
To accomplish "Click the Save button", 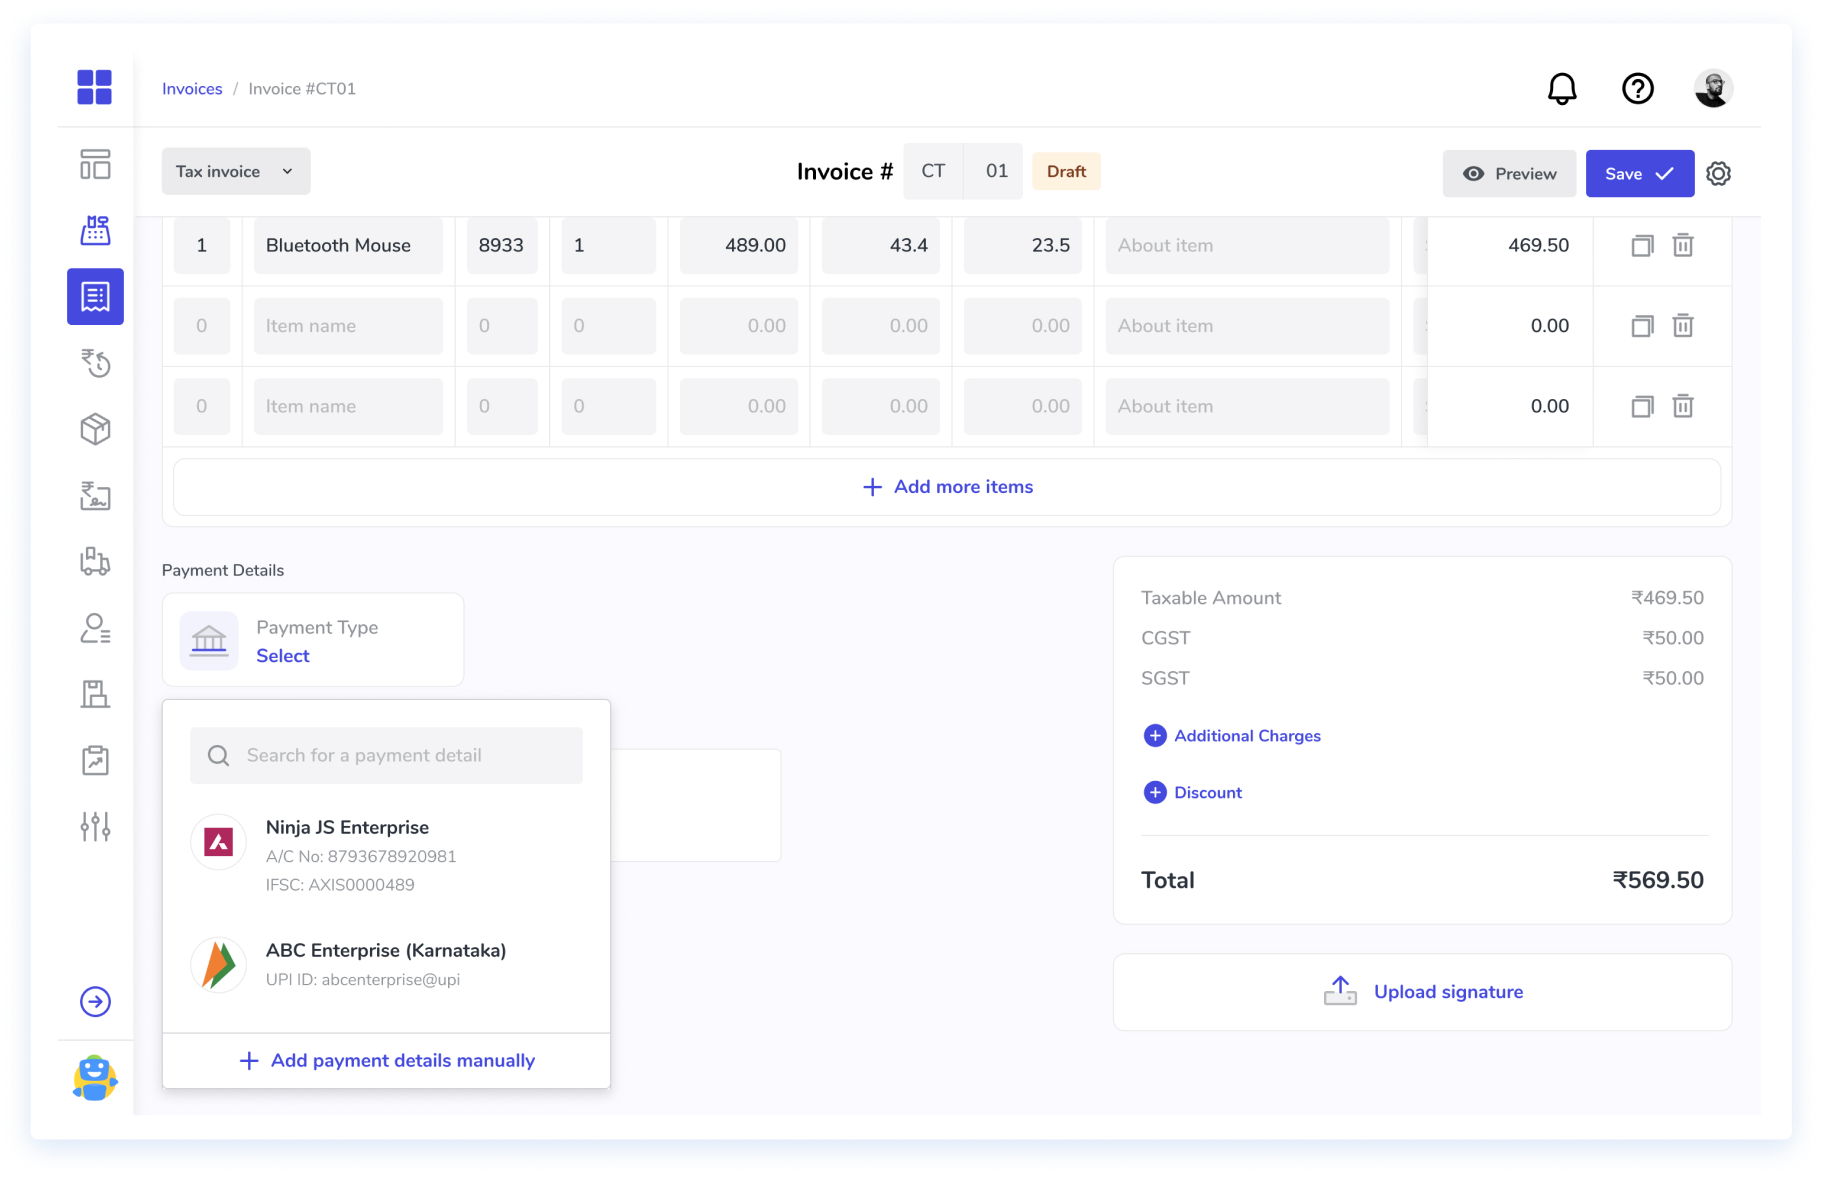I will coord(1638,173).
